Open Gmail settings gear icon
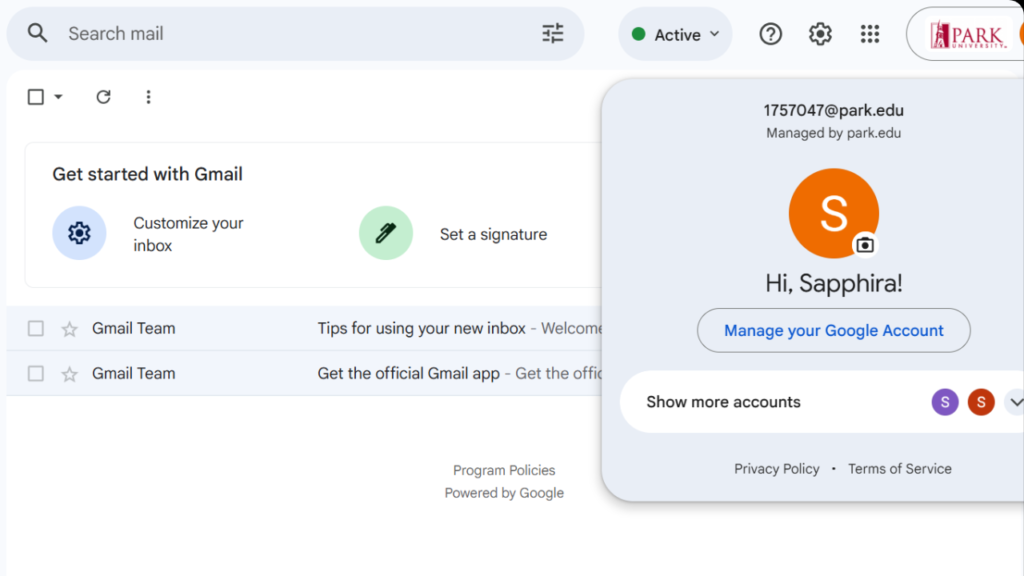1024x576 pixels. coord(820,33)
